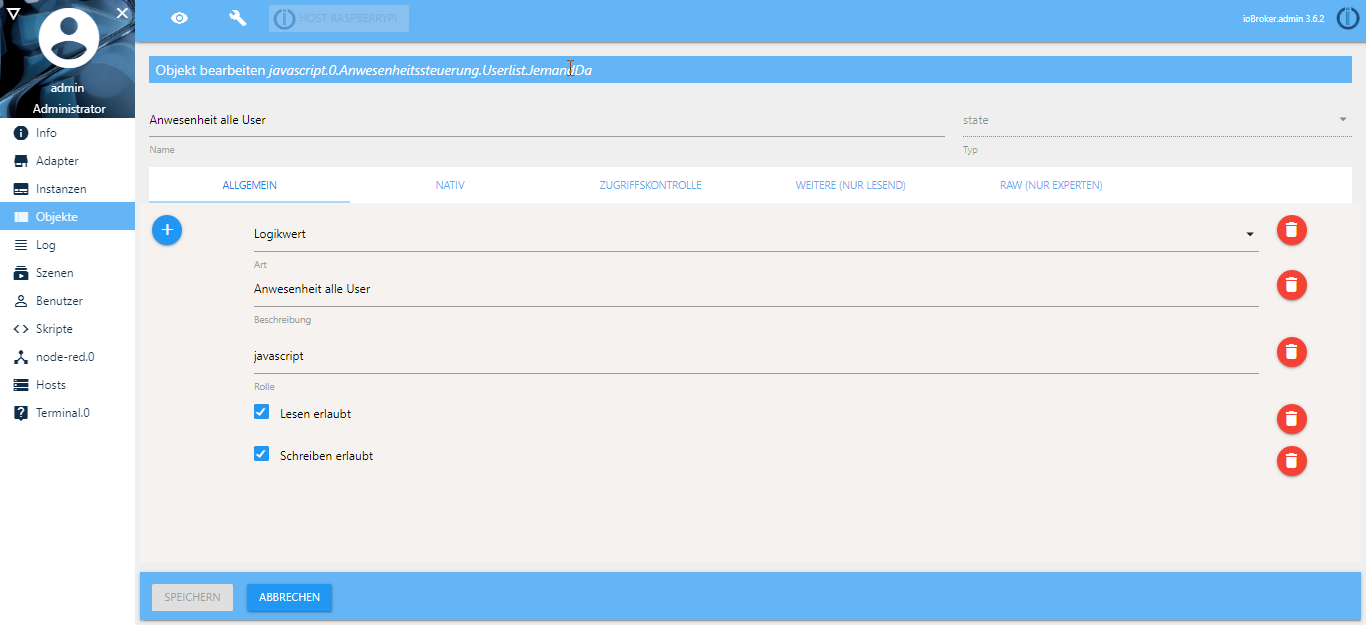Go to Instanzen in the sidebar
Viewport: 1366px width, 625px height.
pyautogui.click(x=67, y=189)
